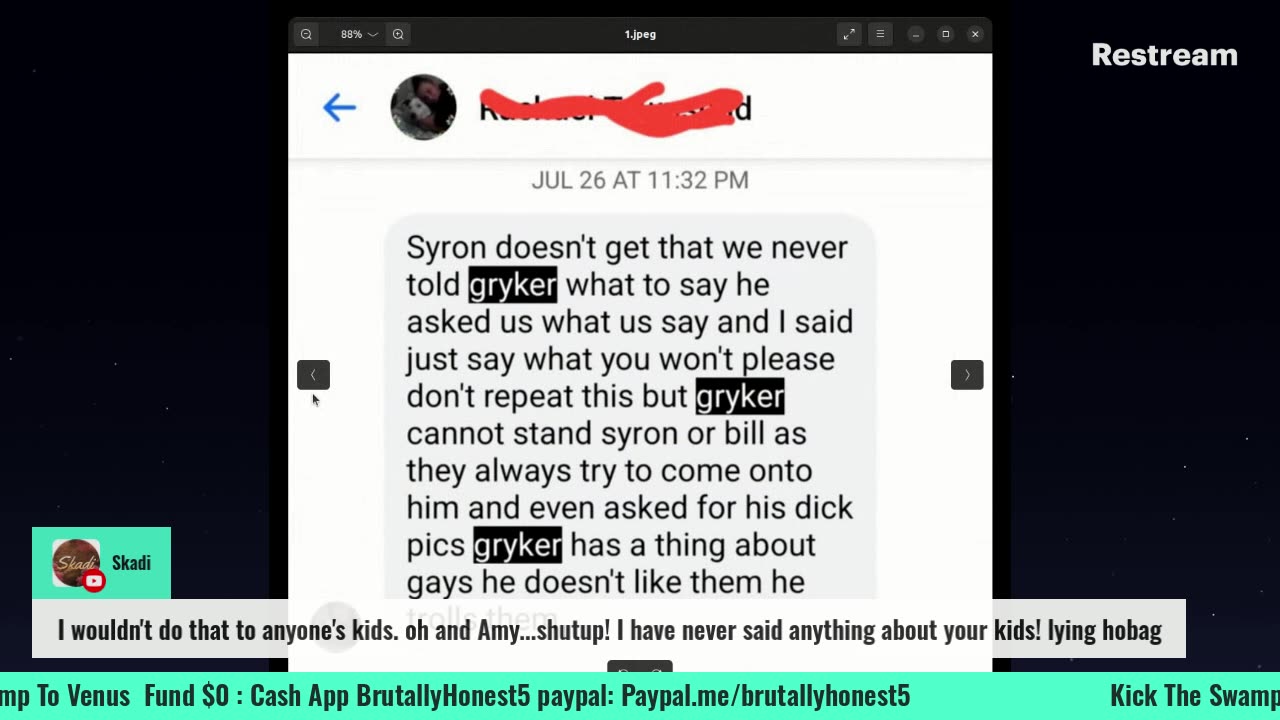Viewport: 1280px width, 720px height.
Task: Click the contact profile picture
Action: click(423, 107)
